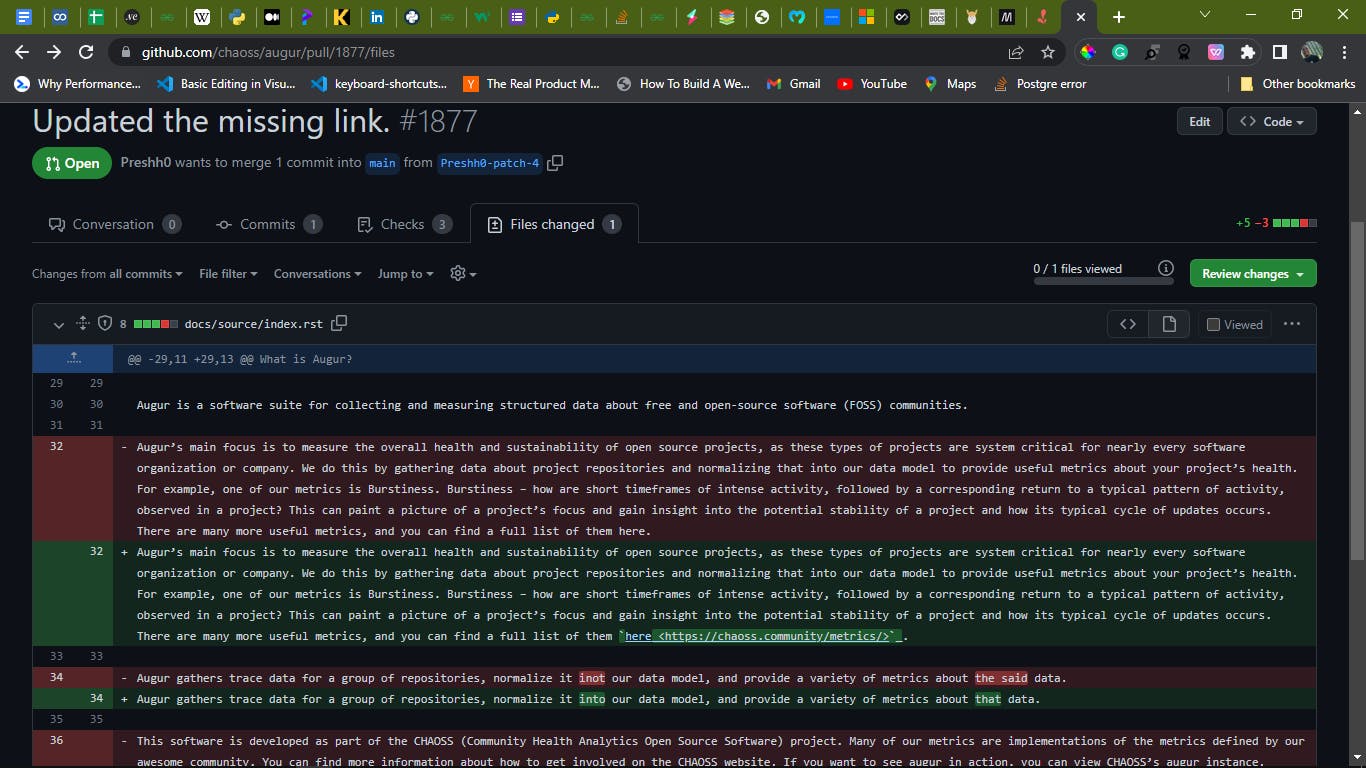Toggle Chrome side panel
Screen dimensions: 1366x768
pos(1279,52)
